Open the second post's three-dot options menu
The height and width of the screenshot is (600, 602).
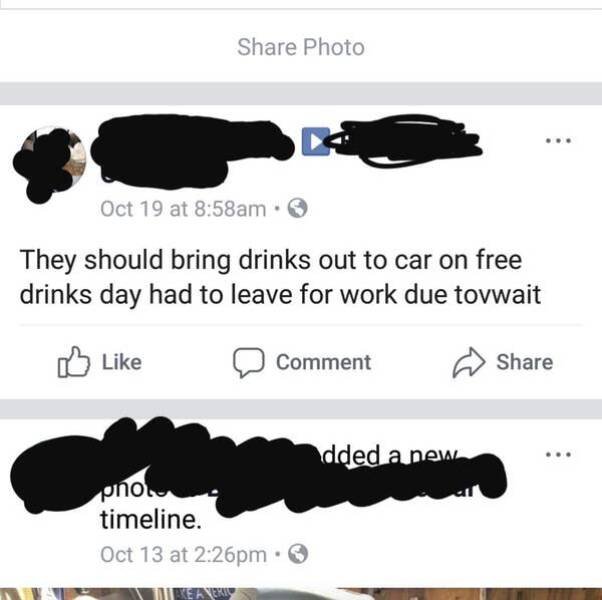click(x=559, y=455)
